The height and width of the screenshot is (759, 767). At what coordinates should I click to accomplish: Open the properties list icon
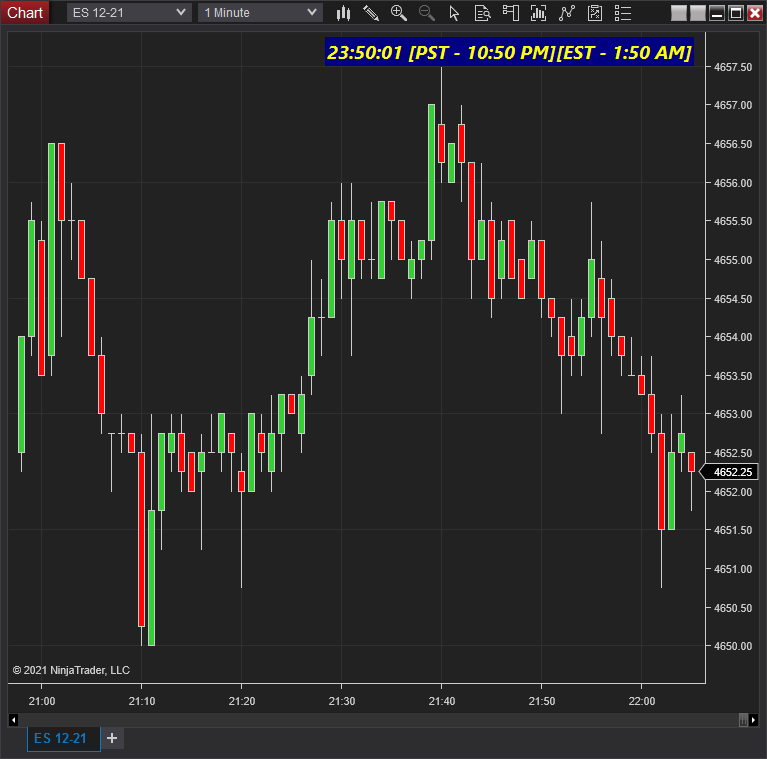[623, 13]
